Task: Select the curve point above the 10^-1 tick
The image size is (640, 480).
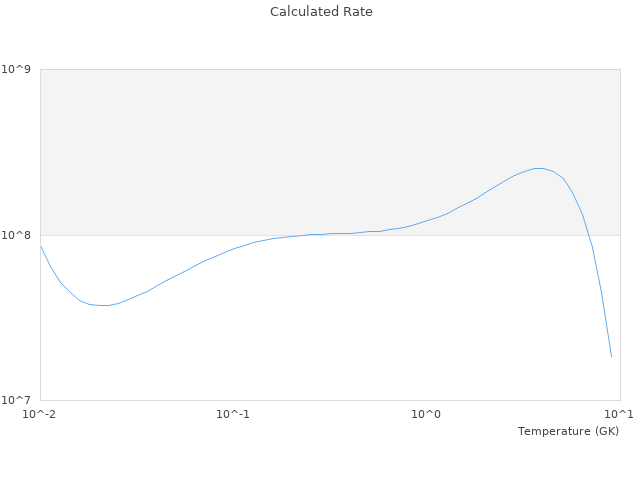Action: click(x=233, y=249)
